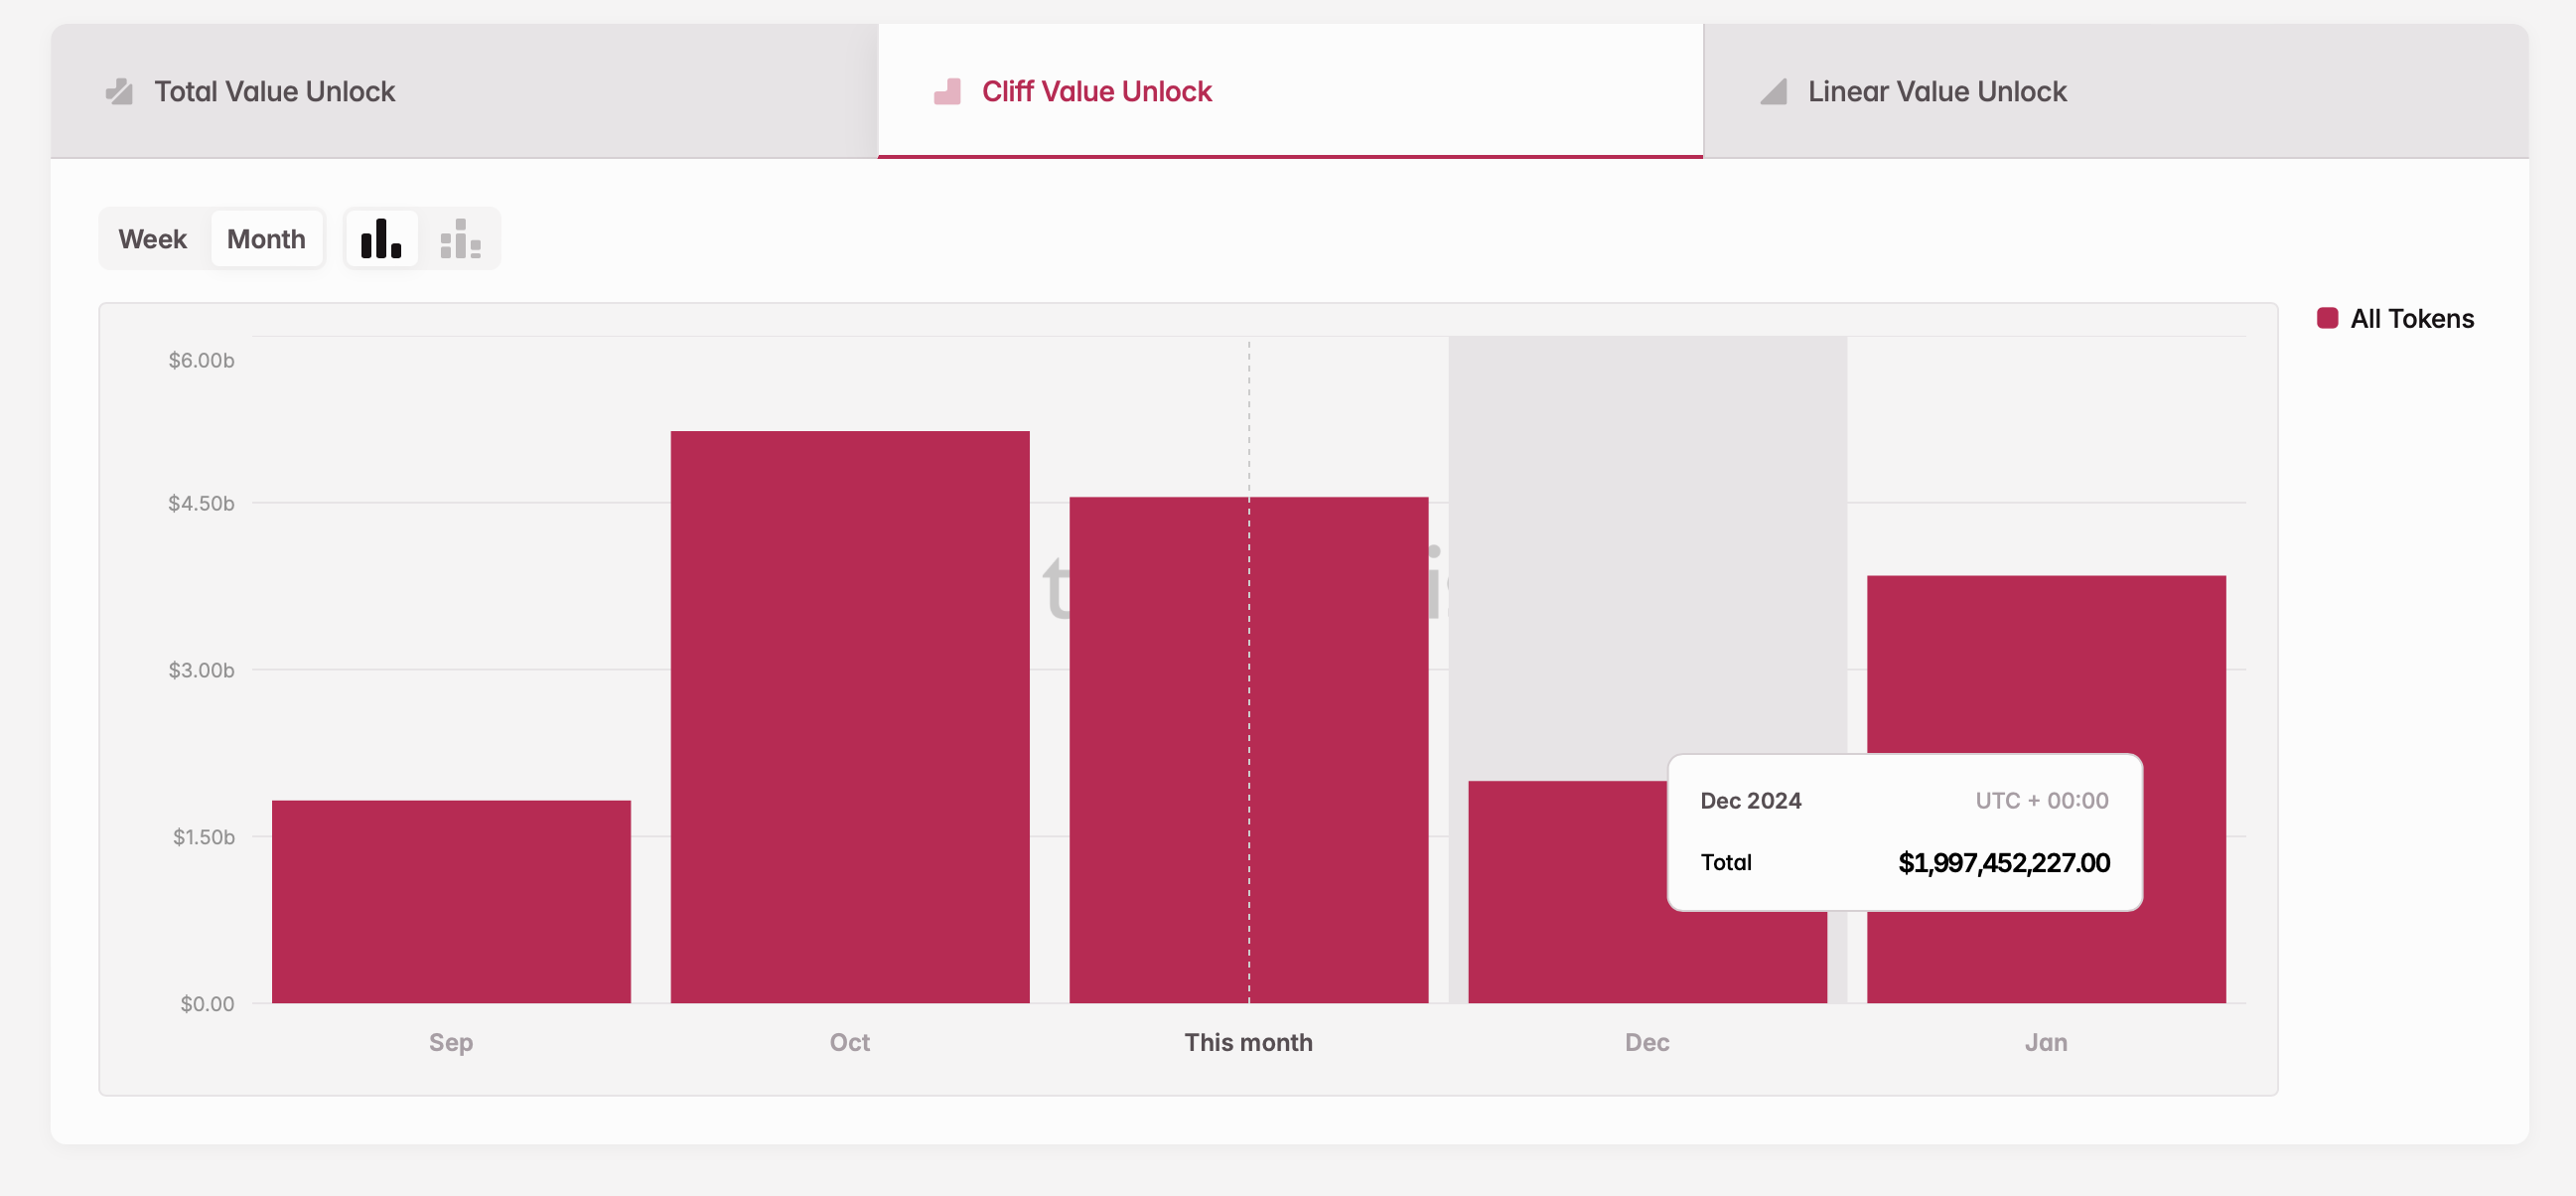
Task: Click the Dec label on the x-axis
Action: coord(1647,1042)
